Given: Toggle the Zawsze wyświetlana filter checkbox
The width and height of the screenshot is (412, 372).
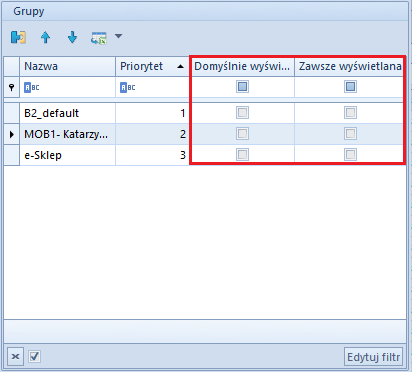Looking at the screenshot, I should (350, 87).
